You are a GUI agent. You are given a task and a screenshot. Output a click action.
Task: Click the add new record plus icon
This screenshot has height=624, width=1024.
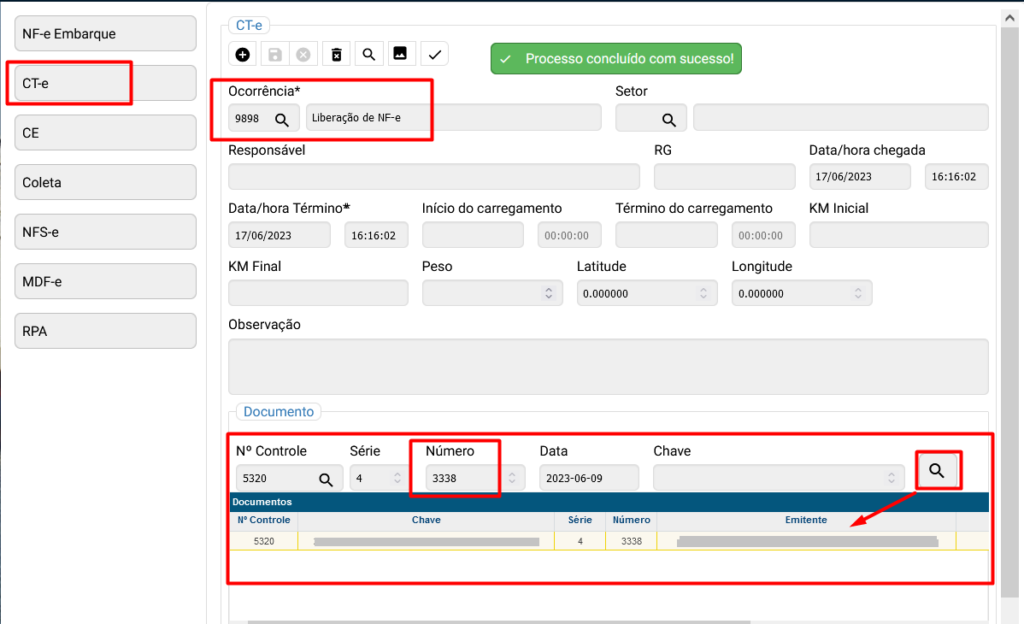pos(243,54)
